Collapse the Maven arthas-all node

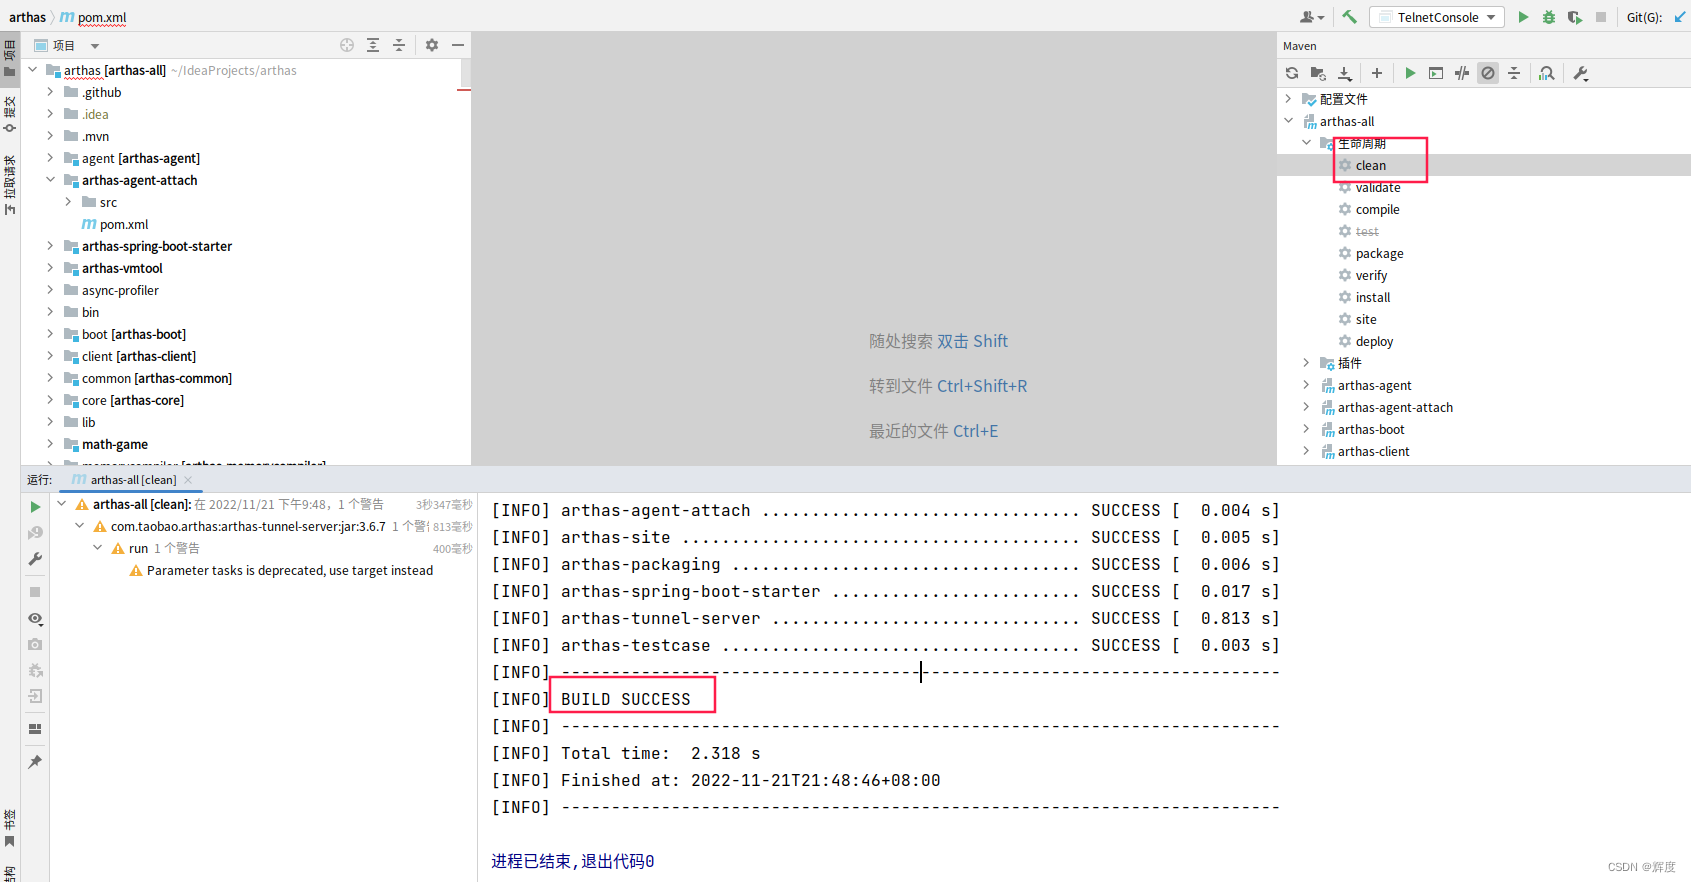1288,121
